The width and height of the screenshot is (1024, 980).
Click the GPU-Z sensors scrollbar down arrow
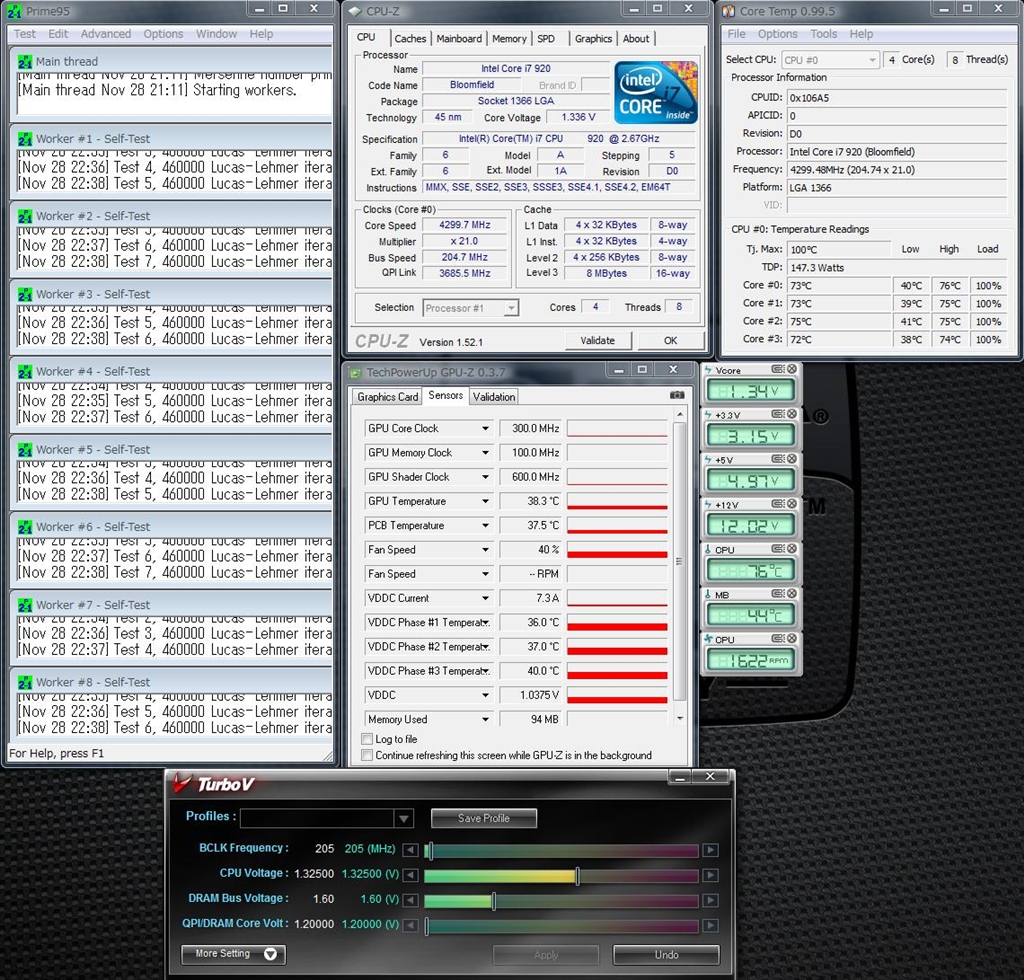[x=681, y=718]
